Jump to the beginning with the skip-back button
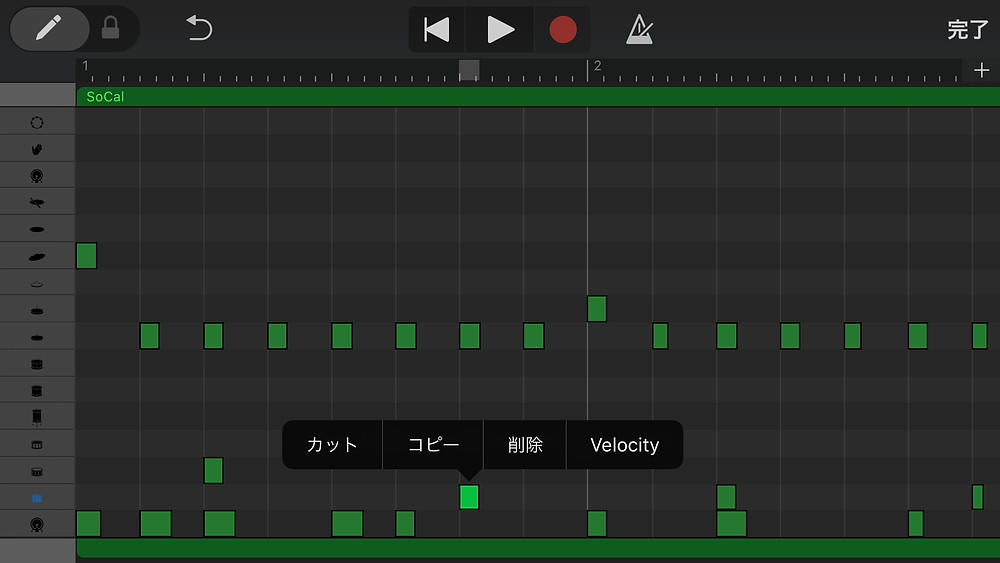Screen dimensions: 1000x563 click(x=437, y=29)
